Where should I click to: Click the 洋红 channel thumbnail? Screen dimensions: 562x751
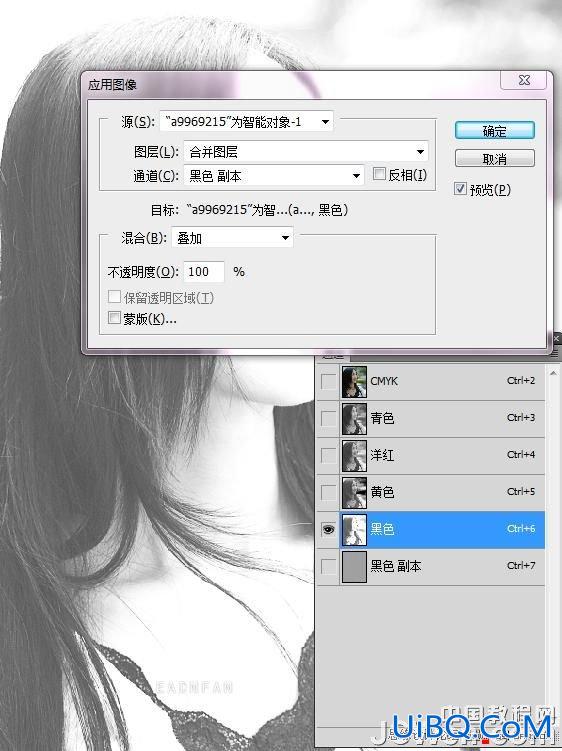tap(354, 455)
